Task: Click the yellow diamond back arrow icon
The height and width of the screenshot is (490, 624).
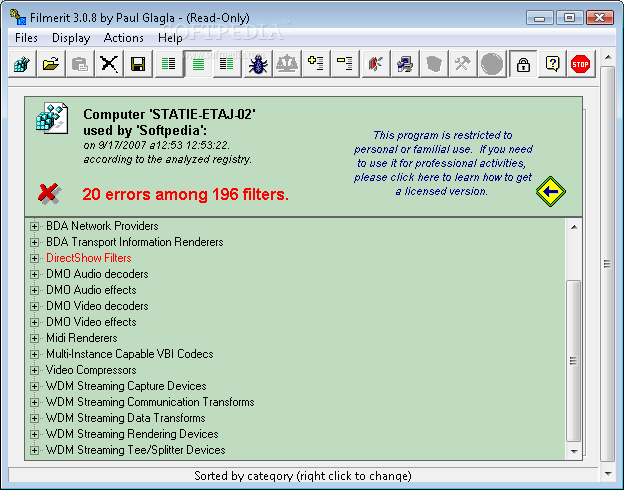Action: pyautogui.click(x=551, y=191)
